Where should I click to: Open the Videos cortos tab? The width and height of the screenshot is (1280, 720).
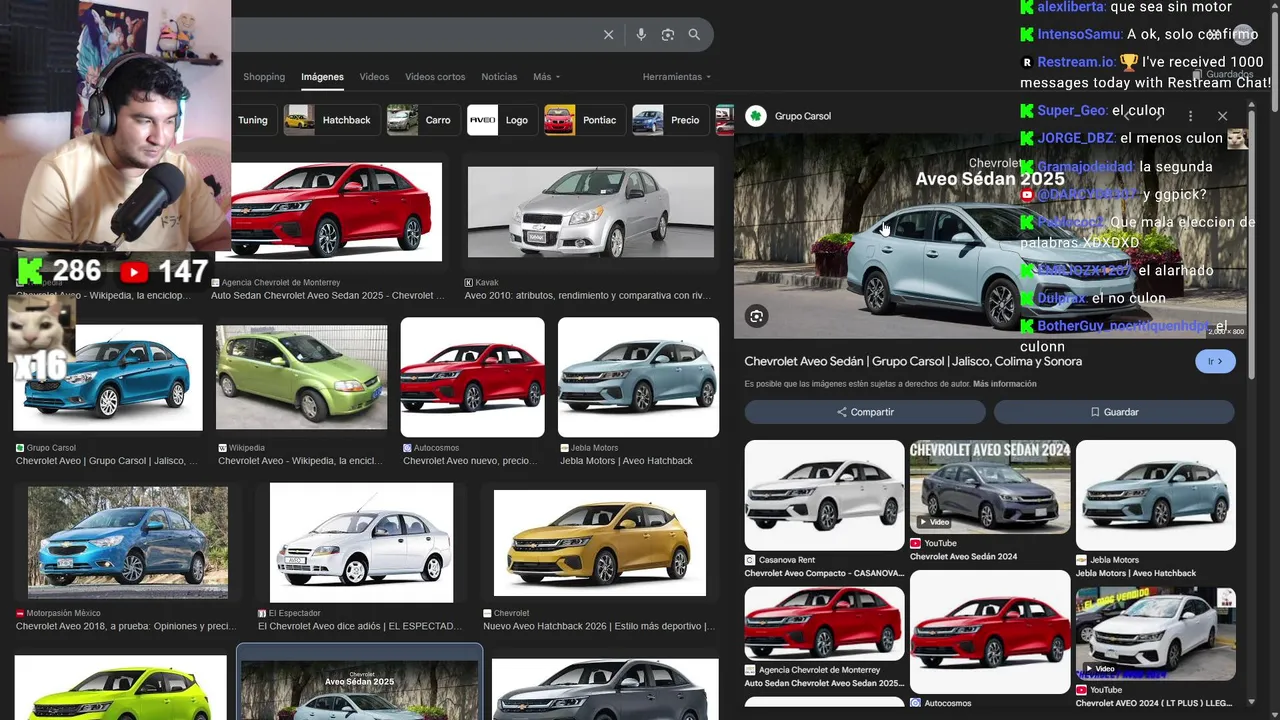coord(435,77)
